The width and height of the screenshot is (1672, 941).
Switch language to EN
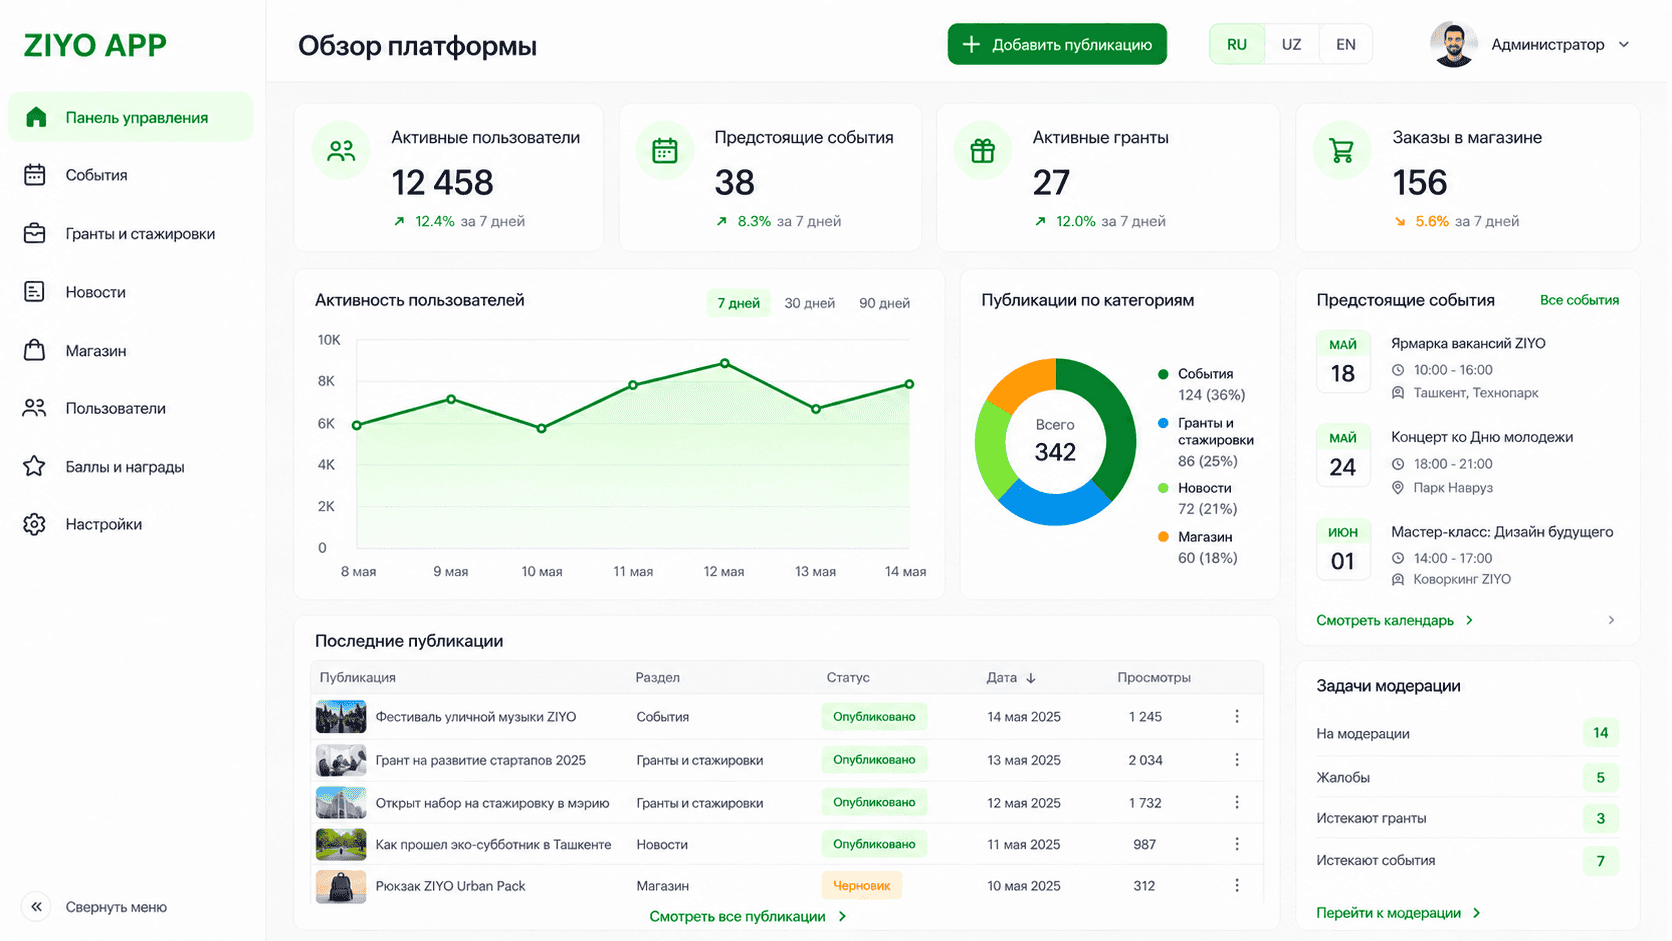pos(1346,45)
